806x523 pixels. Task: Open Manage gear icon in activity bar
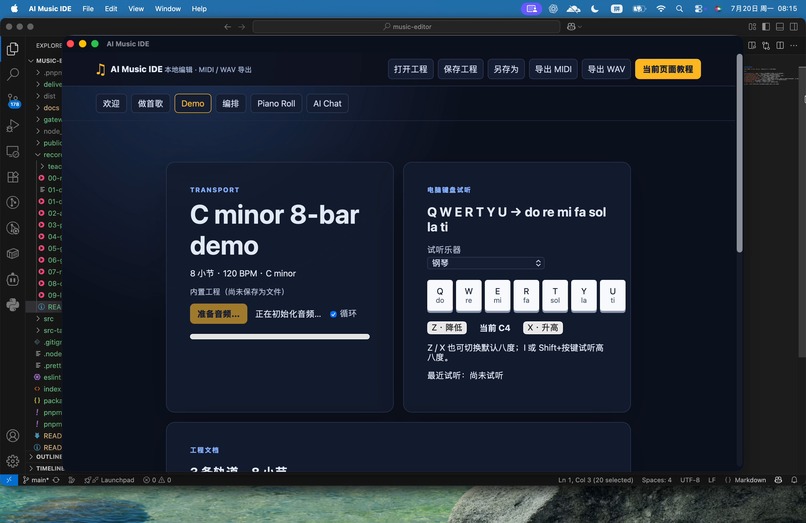tap(13, 461)
